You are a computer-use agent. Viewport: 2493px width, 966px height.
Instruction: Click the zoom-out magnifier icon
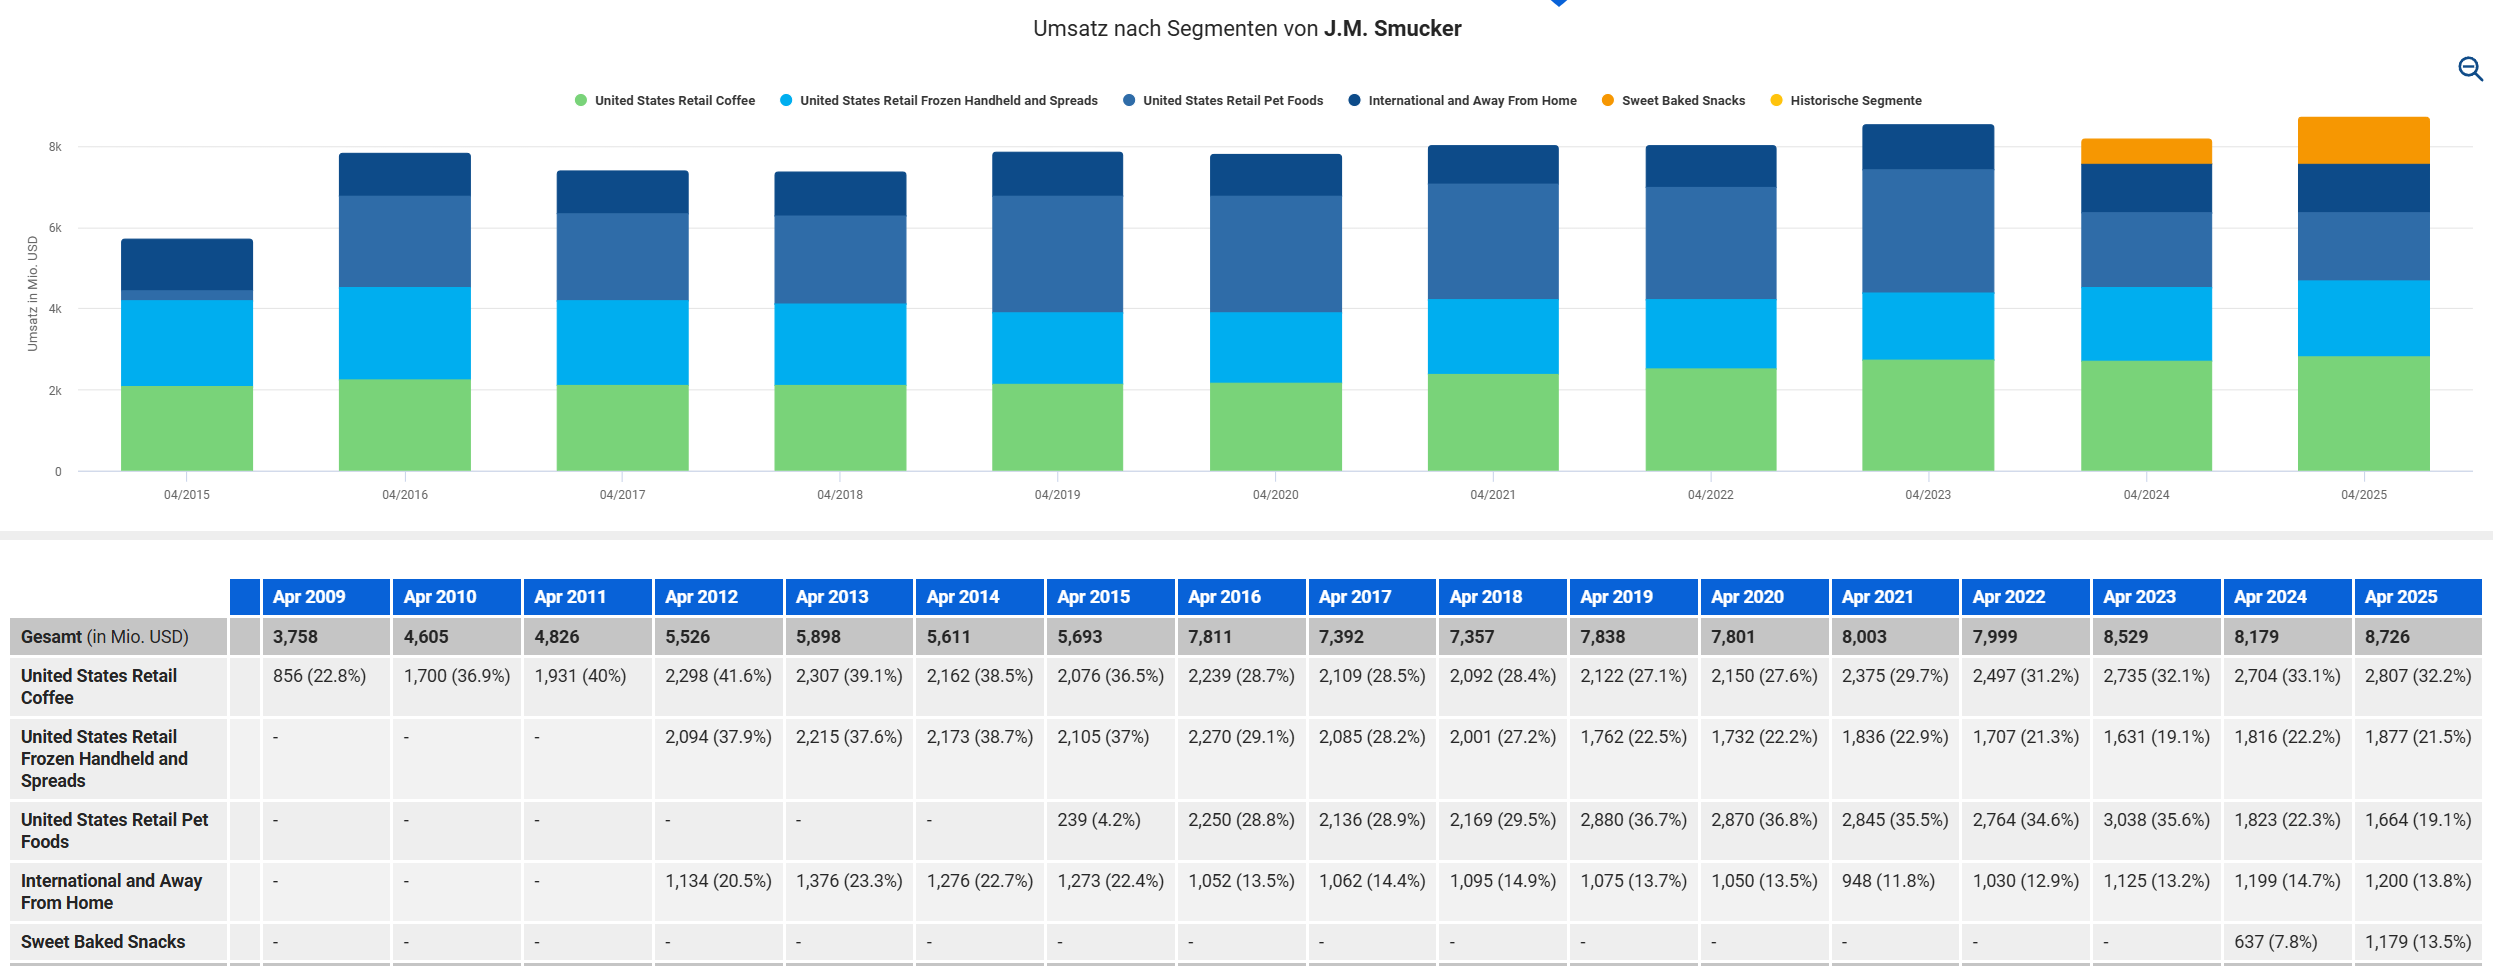coord(2469,68)
